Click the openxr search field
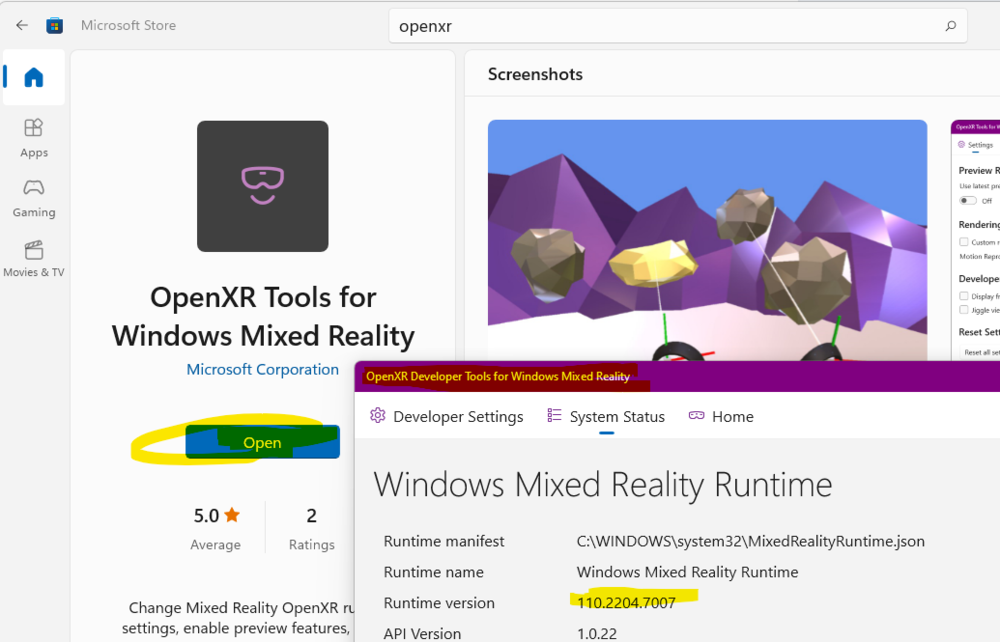 pos(678,26)
